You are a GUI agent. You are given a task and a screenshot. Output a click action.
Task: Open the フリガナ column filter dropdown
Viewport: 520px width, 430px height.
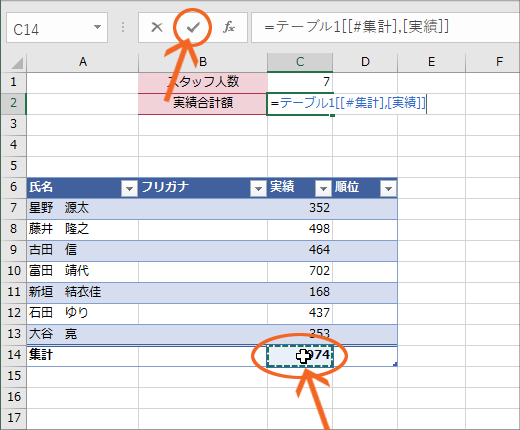[258, 189]
